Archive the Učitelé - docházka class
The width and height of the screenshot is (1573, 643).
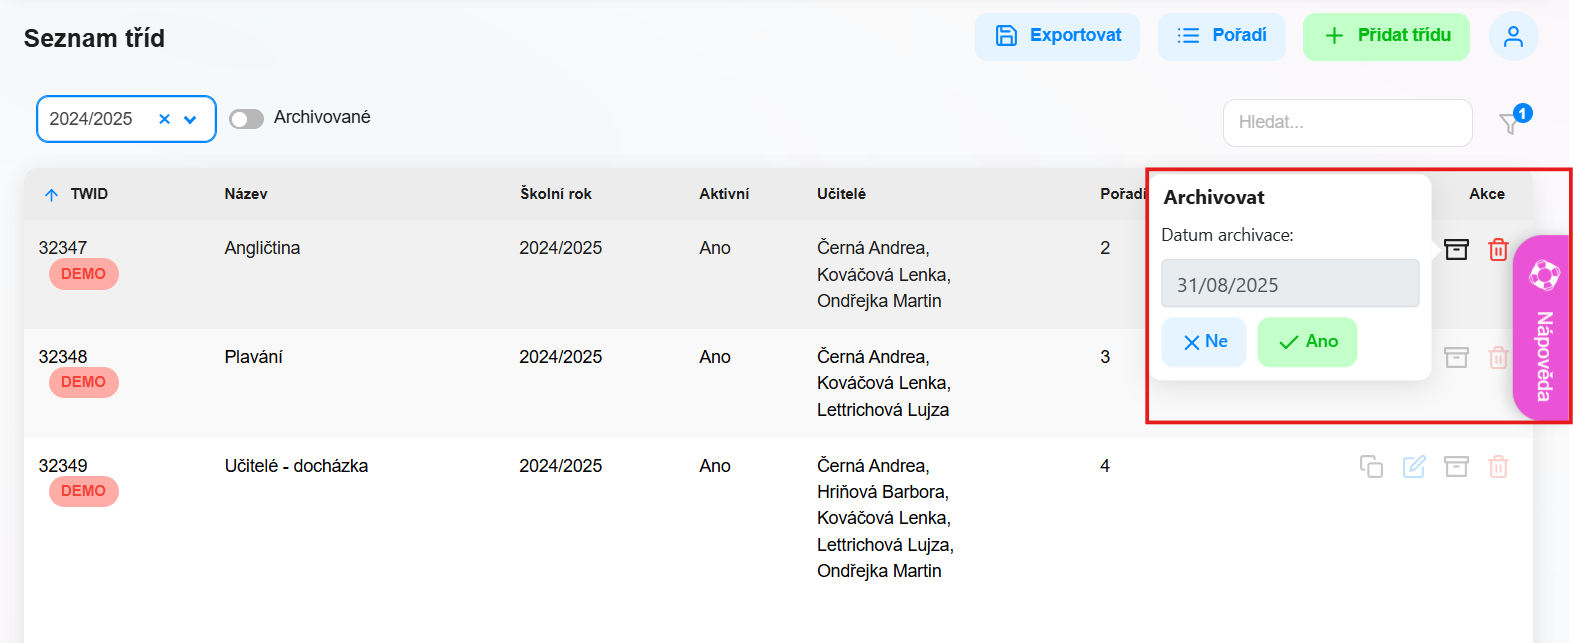pos(1456,466)
